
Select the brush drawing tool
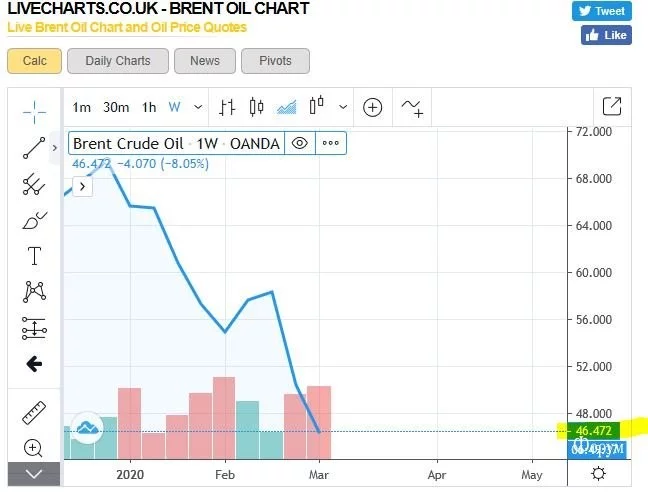[34, 220]
